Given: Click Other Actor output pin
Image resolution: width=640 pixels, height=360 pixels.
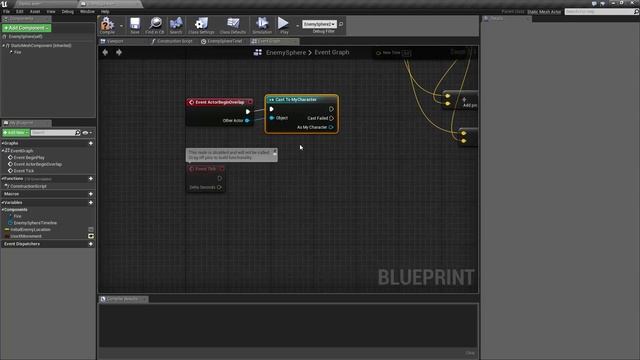Looking at the screenshot, I should 247,120.
